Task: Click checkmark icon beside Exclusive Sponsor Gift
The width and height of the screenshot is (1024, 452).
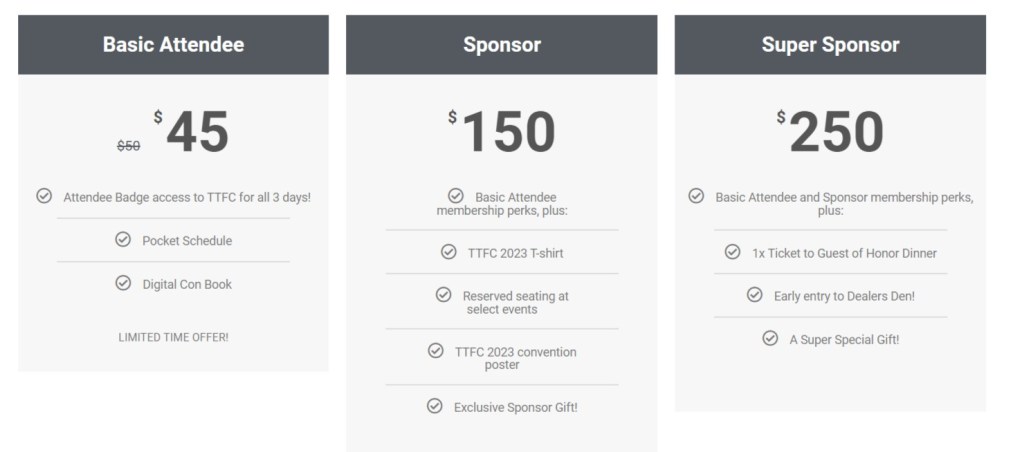Action: pyautogui.click(x=434, y=406)
